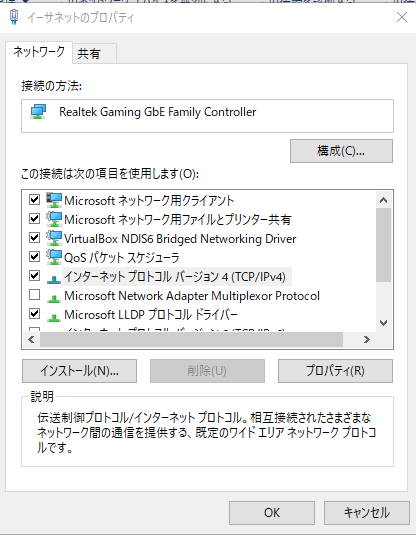The image size is (416, 535).
Task: Click the vertical scrollbar thumb in list
Action: coord(384,245)
